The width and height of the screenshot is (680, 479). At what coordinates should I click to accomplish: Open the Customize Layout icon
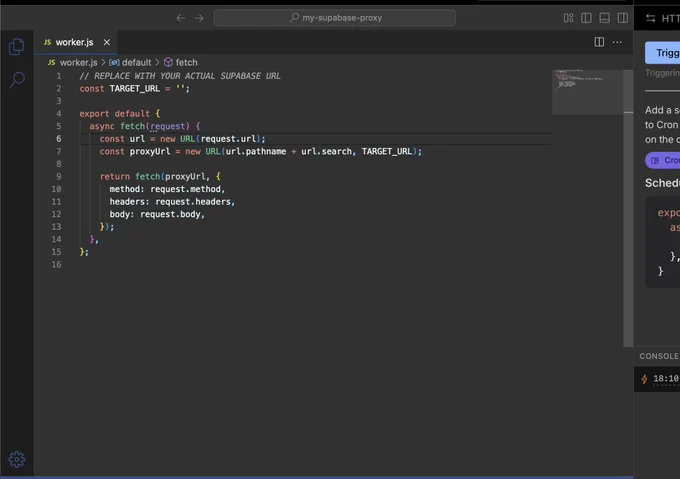coord(569,18)
